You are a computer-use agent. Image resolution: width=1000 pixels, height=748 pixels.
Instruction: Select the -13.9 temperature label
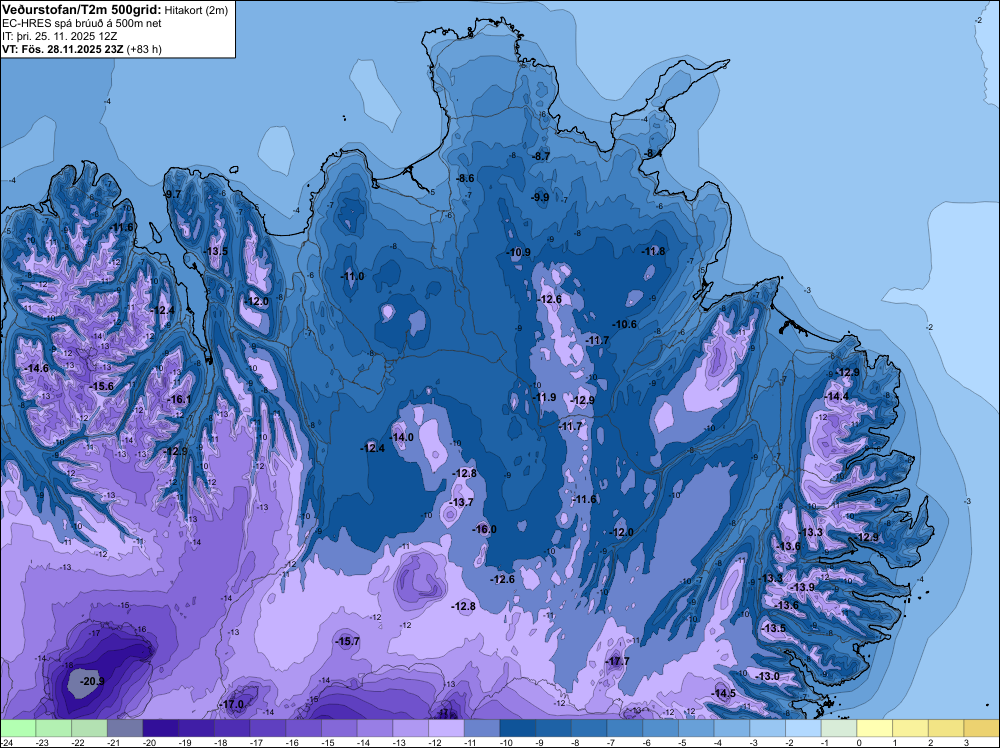tap(802, 587)
